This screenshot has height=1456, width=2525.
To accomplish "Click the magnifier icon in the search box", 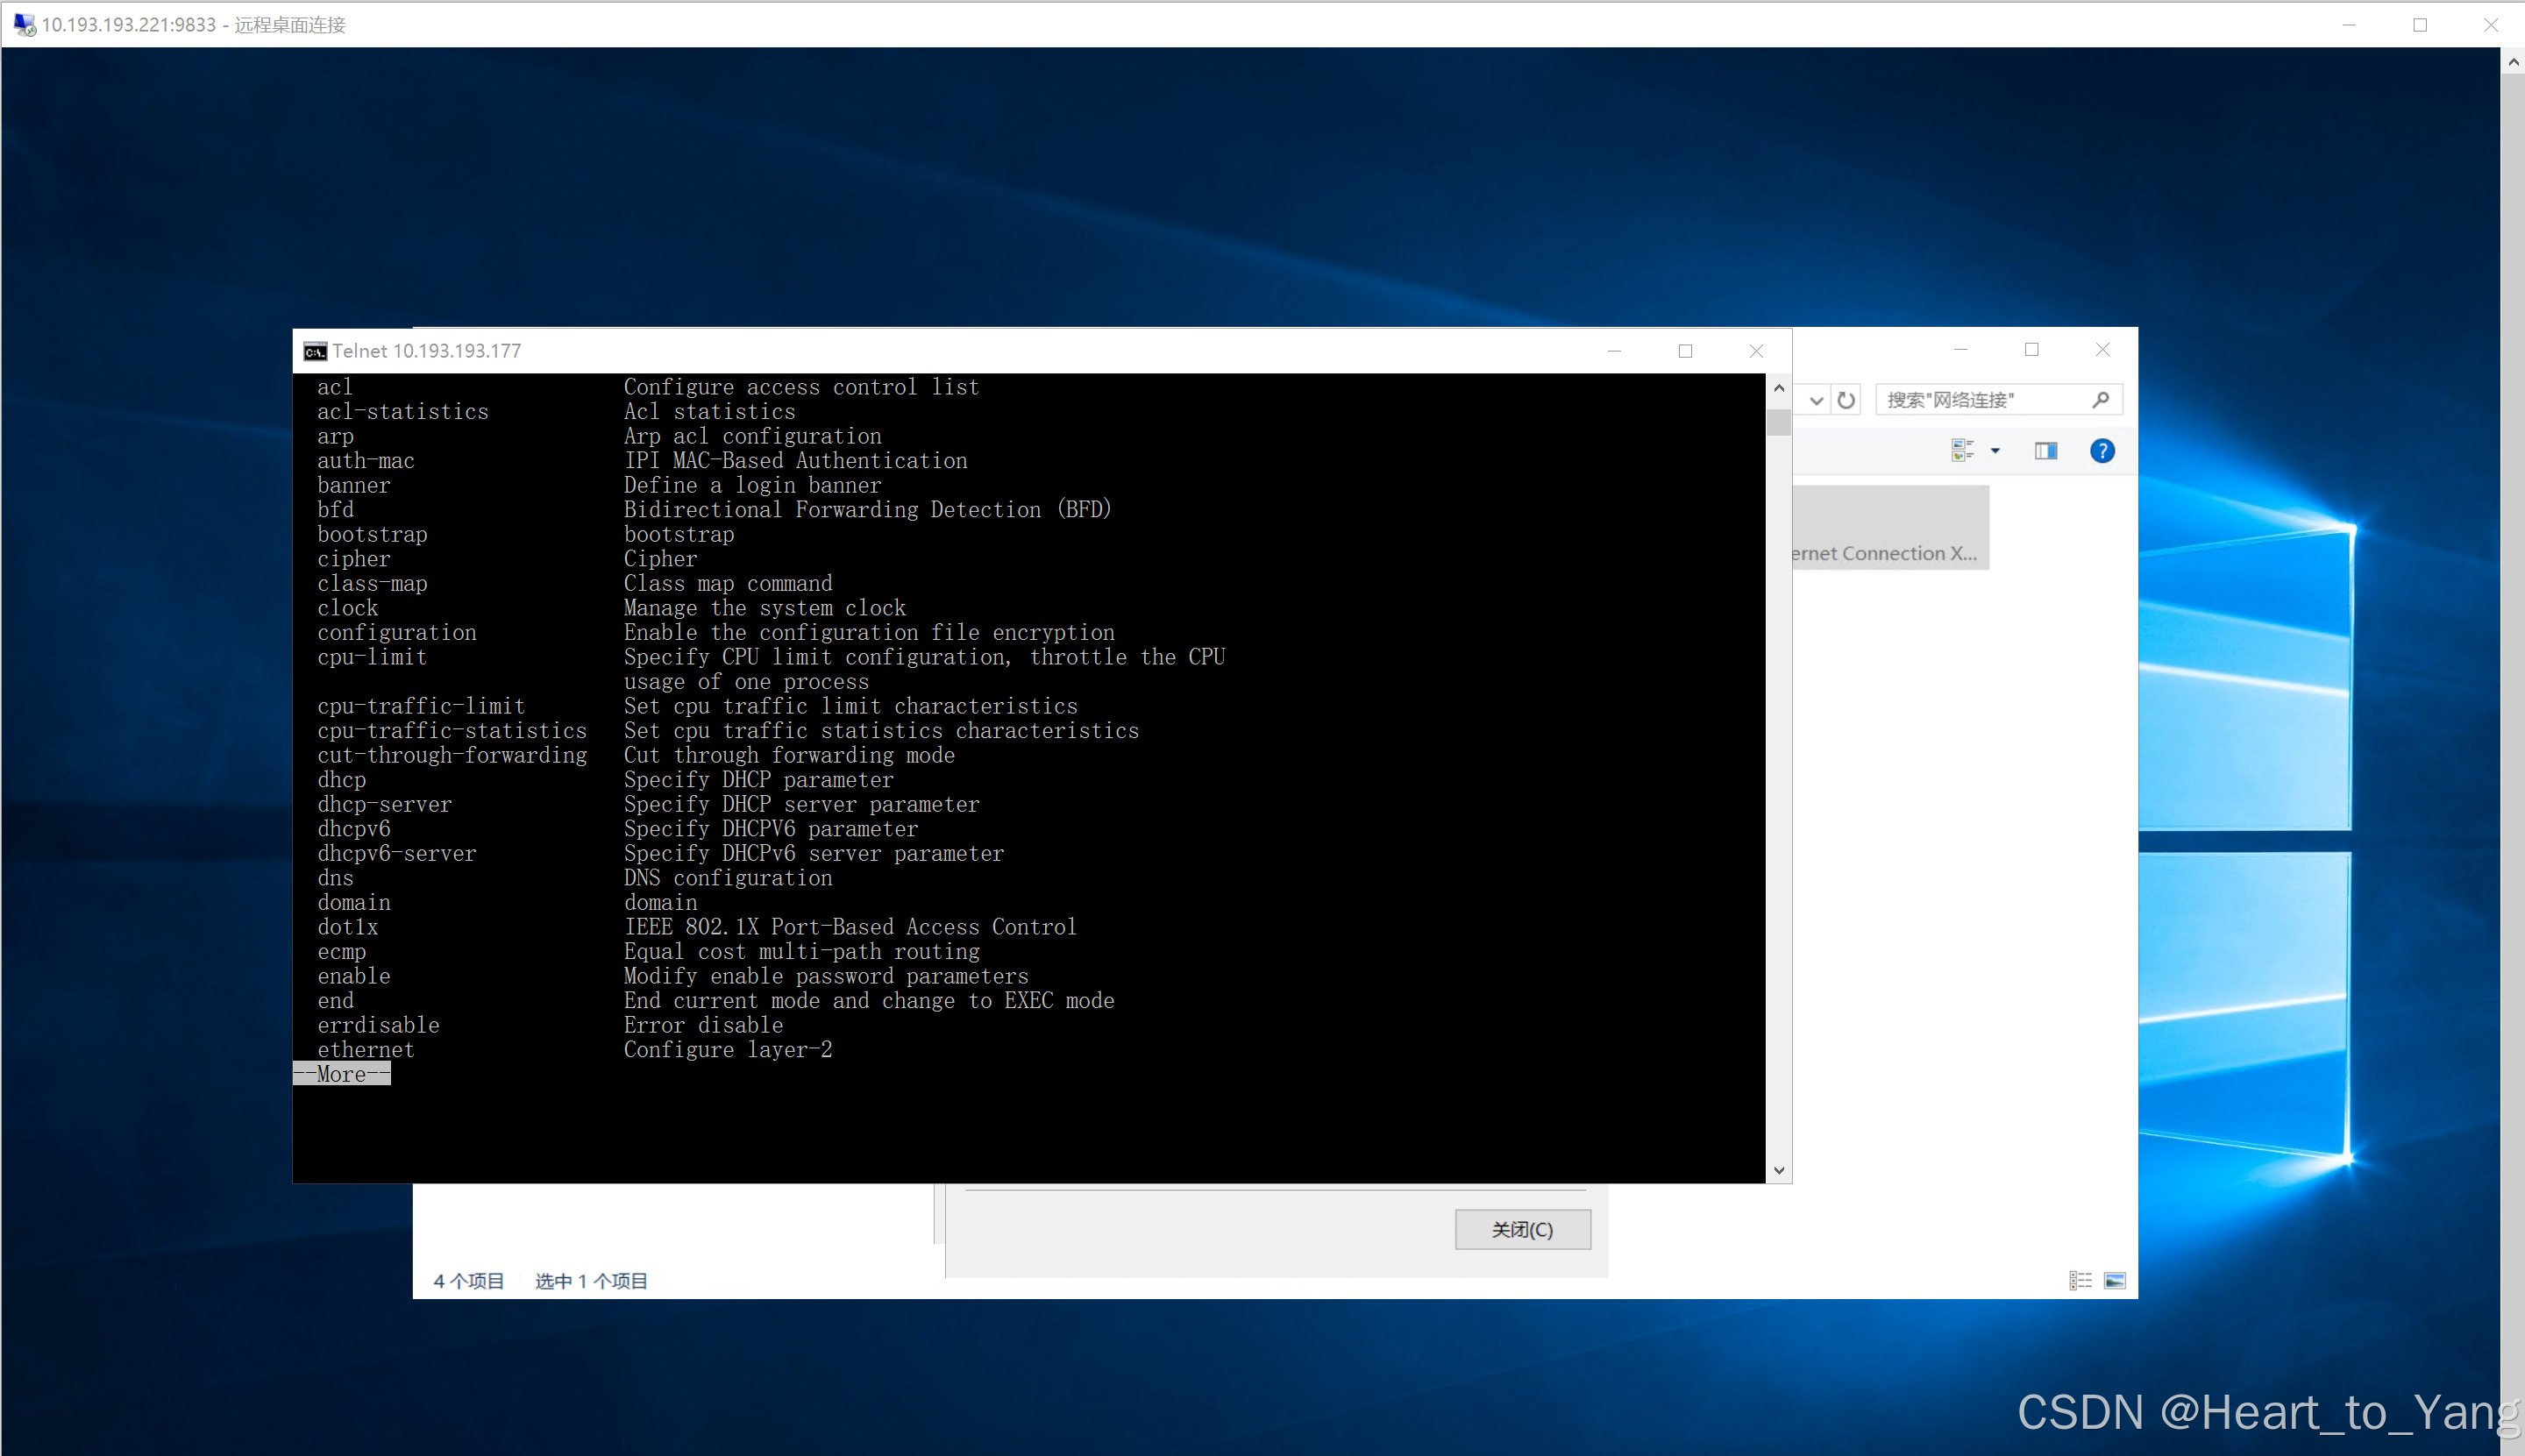I will pyautogui.click(x=2100, y=400).
